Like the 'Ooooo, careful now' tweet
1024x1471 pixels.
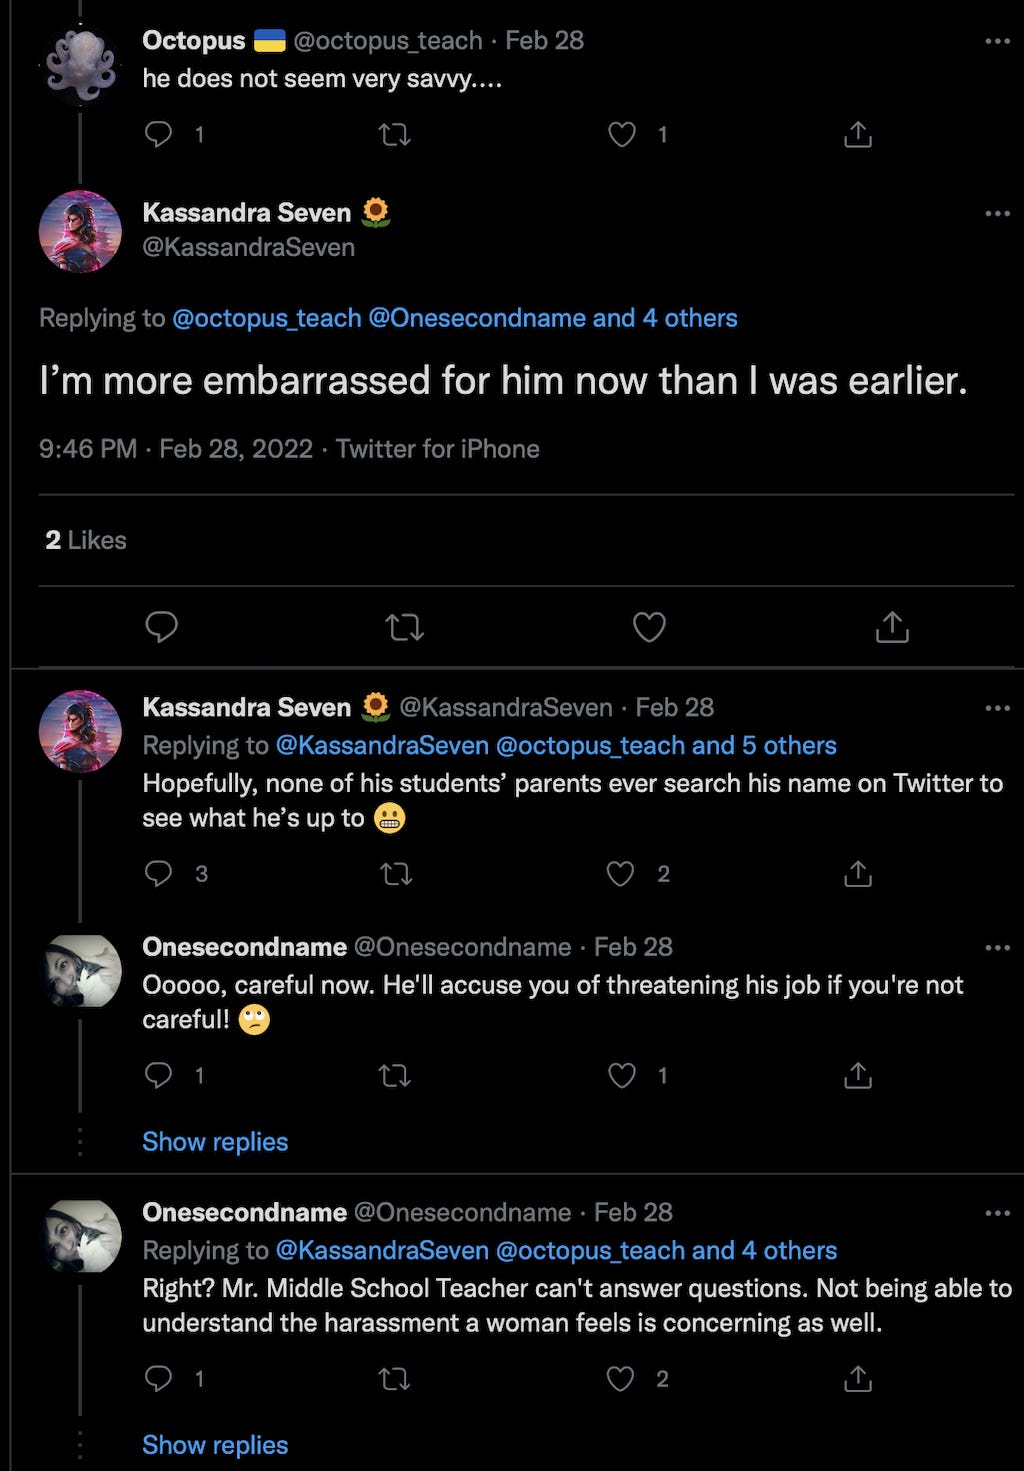tap(622, 1075)
